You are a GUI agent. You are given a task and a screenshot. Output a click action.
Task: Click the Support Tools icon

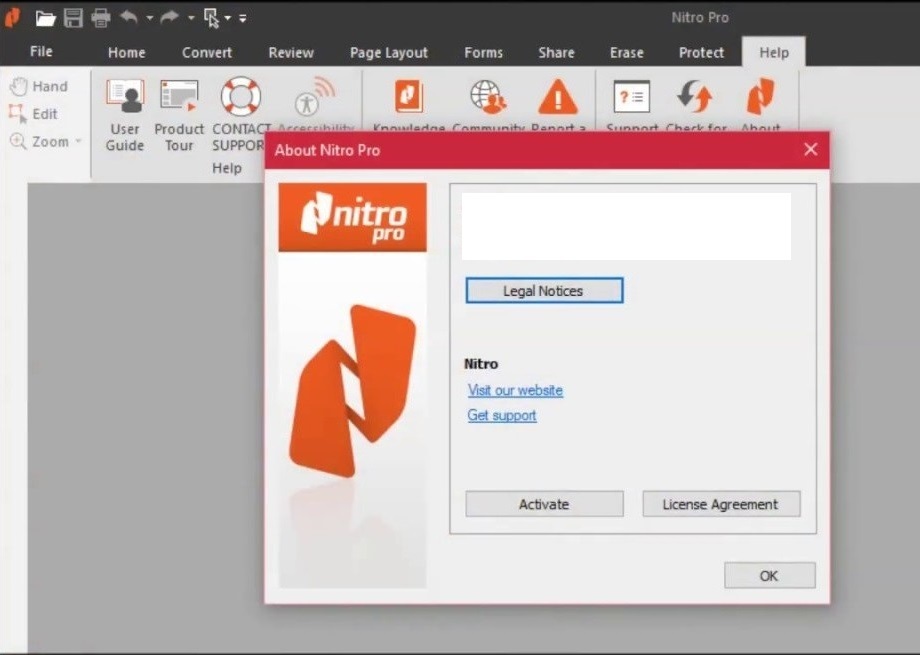coord(632,97)
